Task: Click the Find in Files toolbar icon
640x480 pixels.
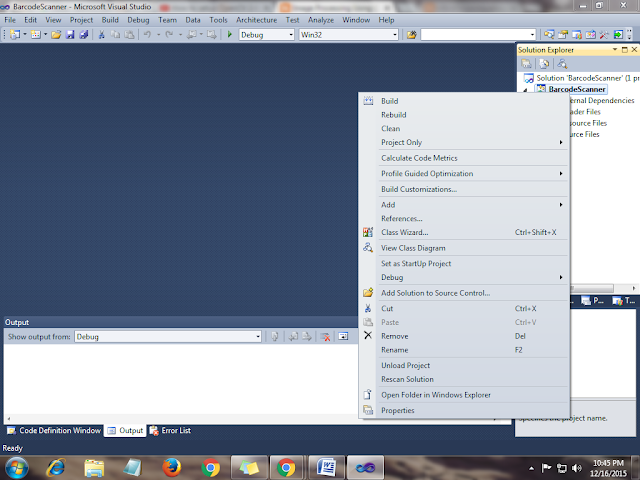Action: click(411, 35)
